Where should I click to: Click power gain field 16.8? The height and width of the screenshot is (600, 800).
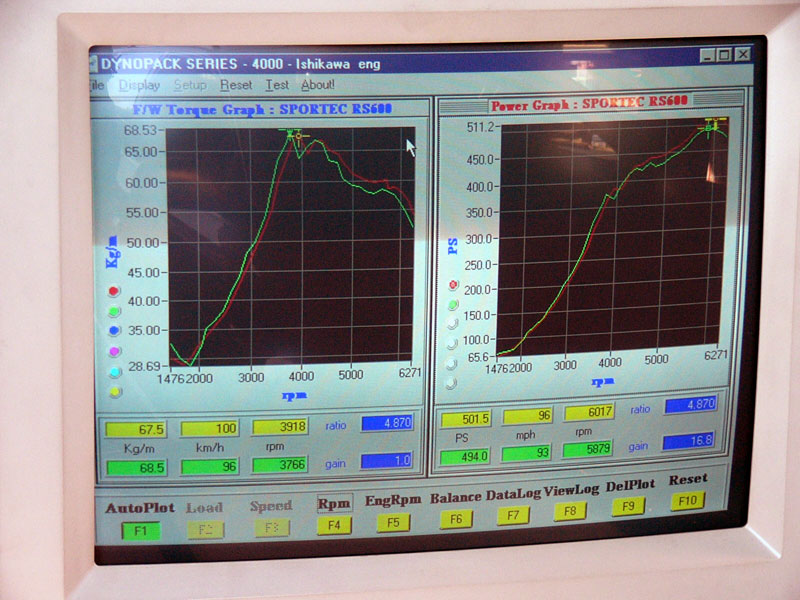point(688,442)
